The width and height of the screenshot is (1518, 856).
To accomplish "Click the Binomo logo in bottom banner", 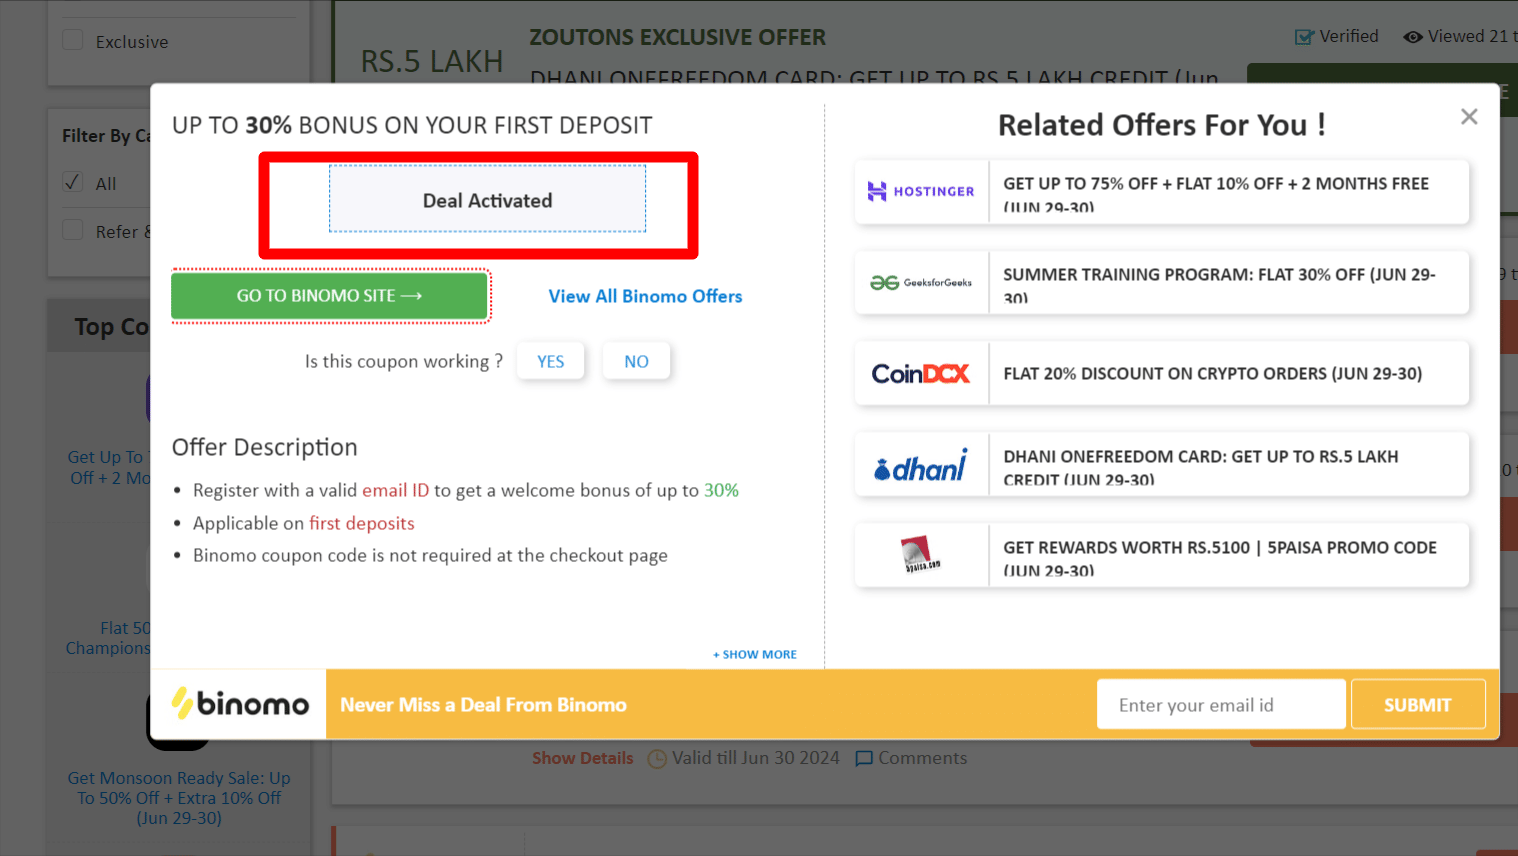I will 240,704.
